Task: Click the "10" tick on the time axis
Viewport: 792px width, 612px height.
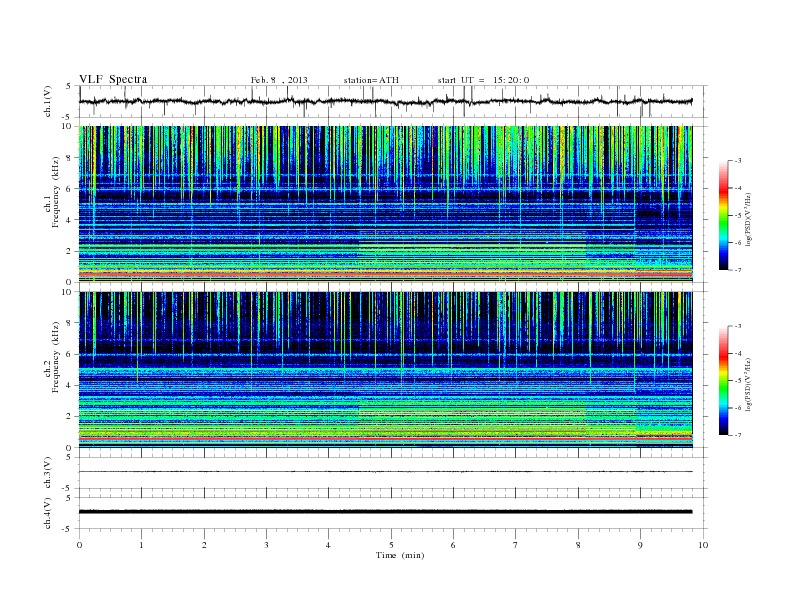Action: pyautogui.click(x=703, y=545)
